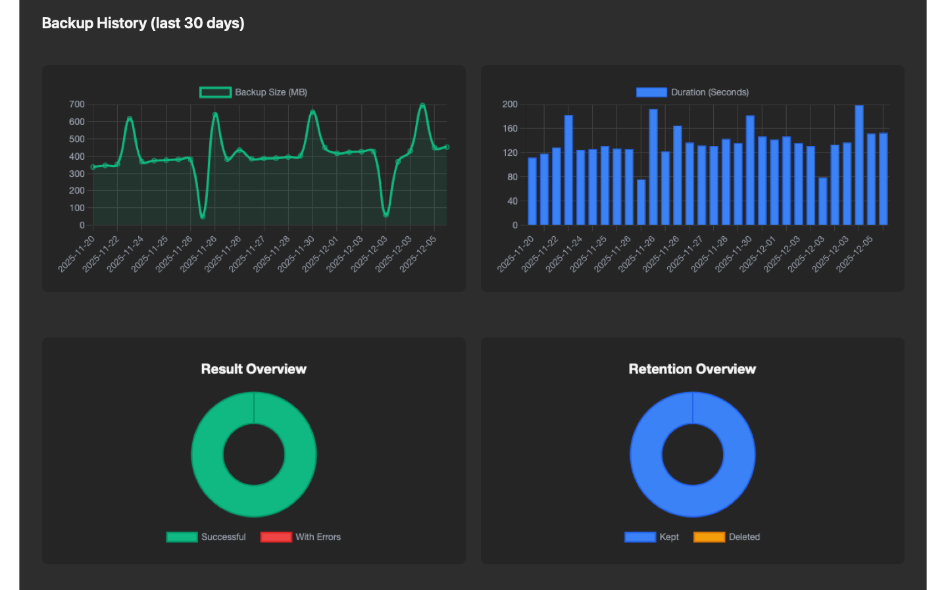Click 2025-11-30 date under Backup Size chart
This screenshot has height=590, width=950.
coord(296,254)
